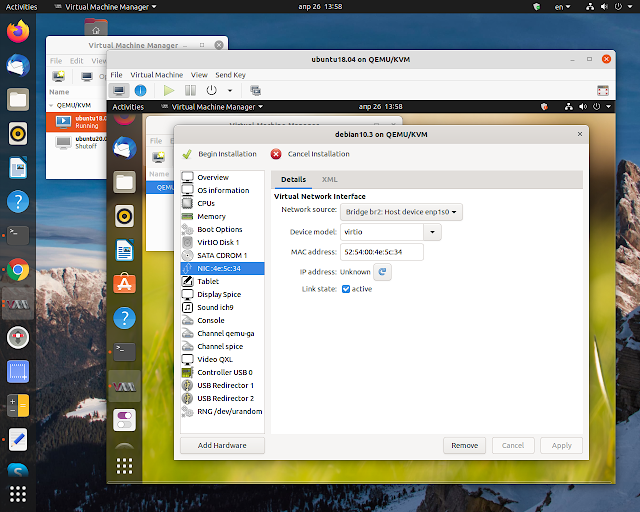
Task: Launch Chrome from the host dock
Action: click(18, 270)
